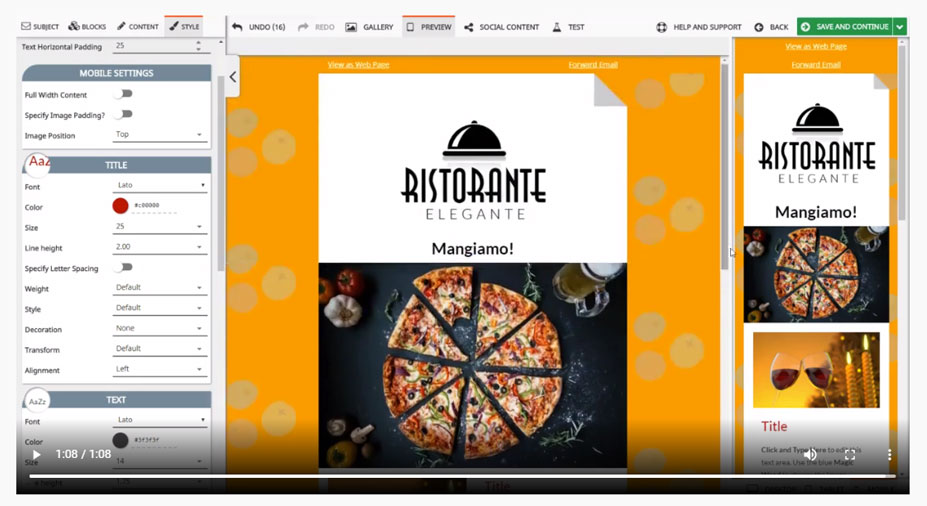
Task: Open the Content tab
Action: 137,27
